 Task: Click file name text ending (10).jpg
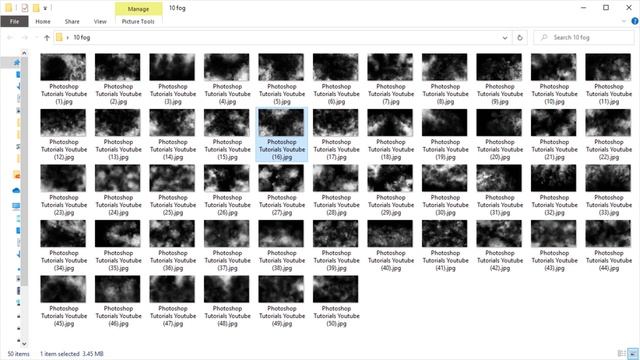pos(554,94)
